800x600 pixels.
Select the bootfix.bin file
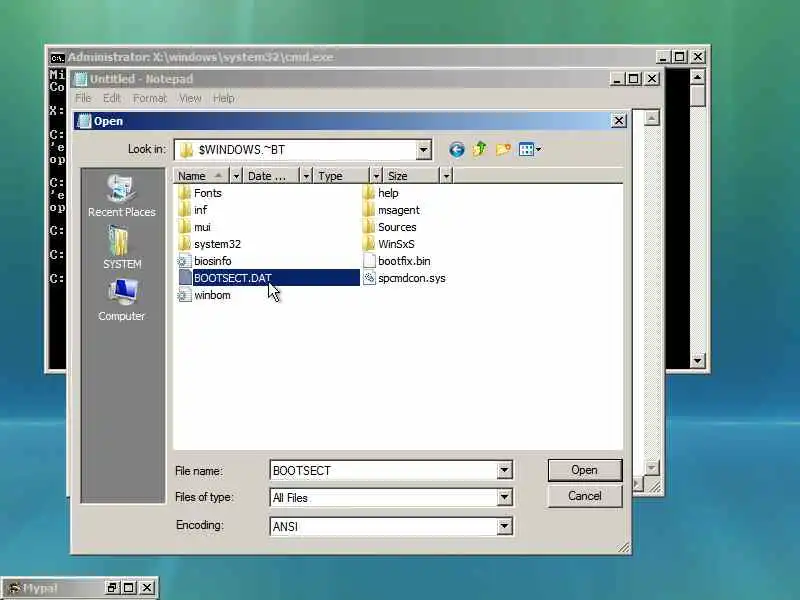[397, 261]
